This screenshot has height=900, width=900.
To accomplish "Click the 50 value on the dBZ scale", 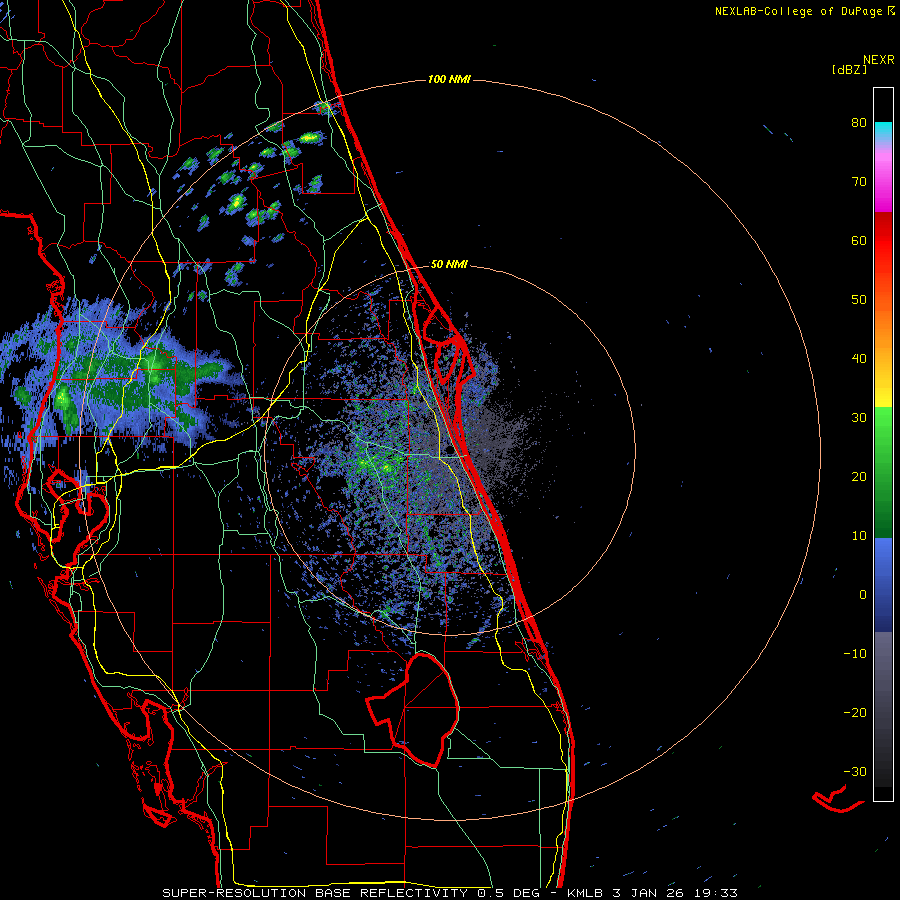I will tap(859, 300).
